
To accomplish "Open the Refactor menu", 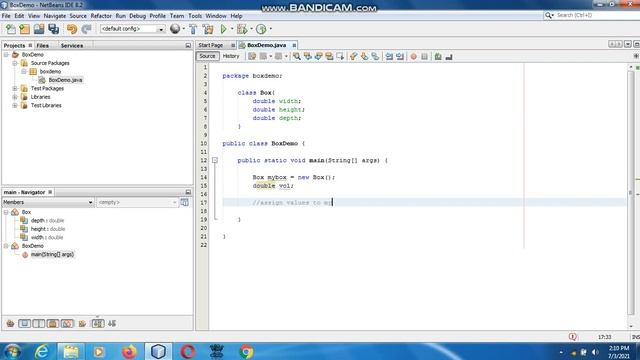I will tap(101, 16).
